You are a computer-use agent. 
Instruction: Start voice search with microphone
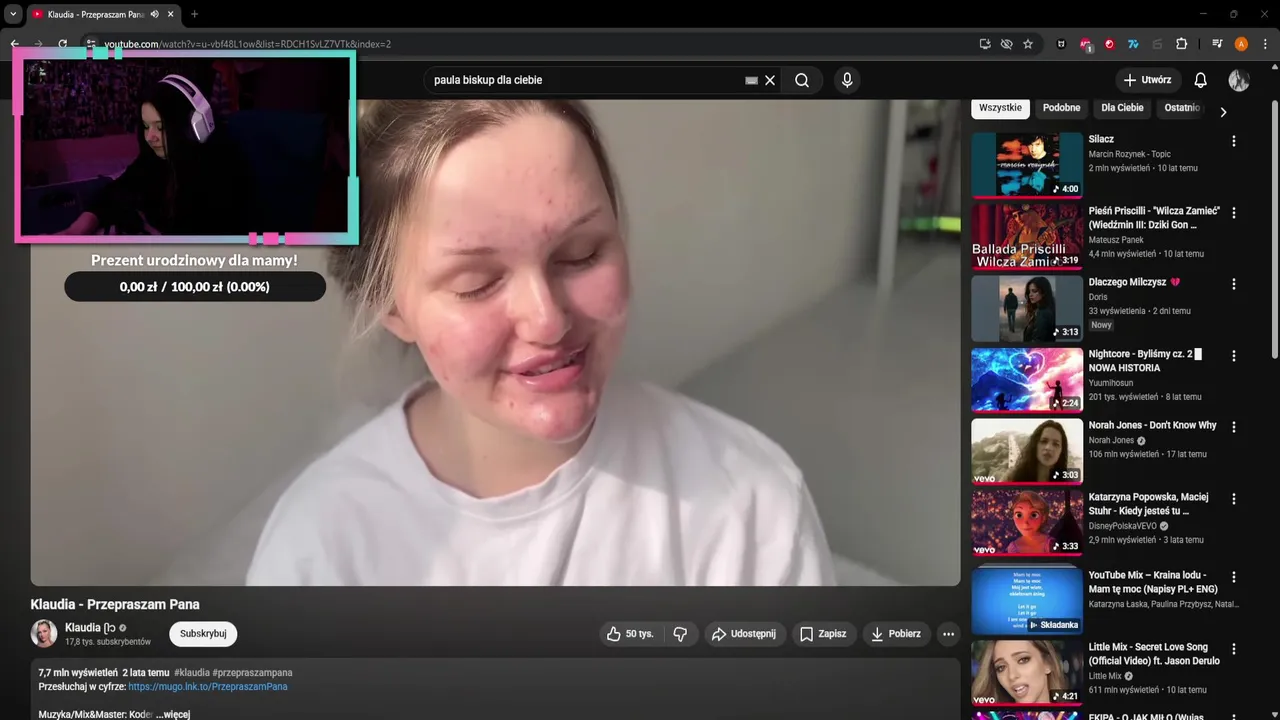[847, 80]
